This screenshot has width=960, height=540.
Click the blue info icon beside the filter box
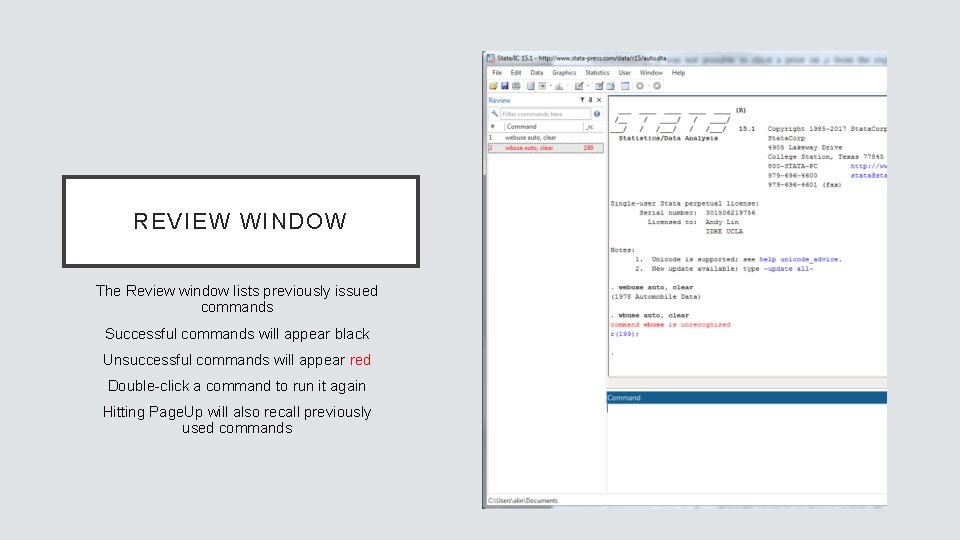coord(597,114)
